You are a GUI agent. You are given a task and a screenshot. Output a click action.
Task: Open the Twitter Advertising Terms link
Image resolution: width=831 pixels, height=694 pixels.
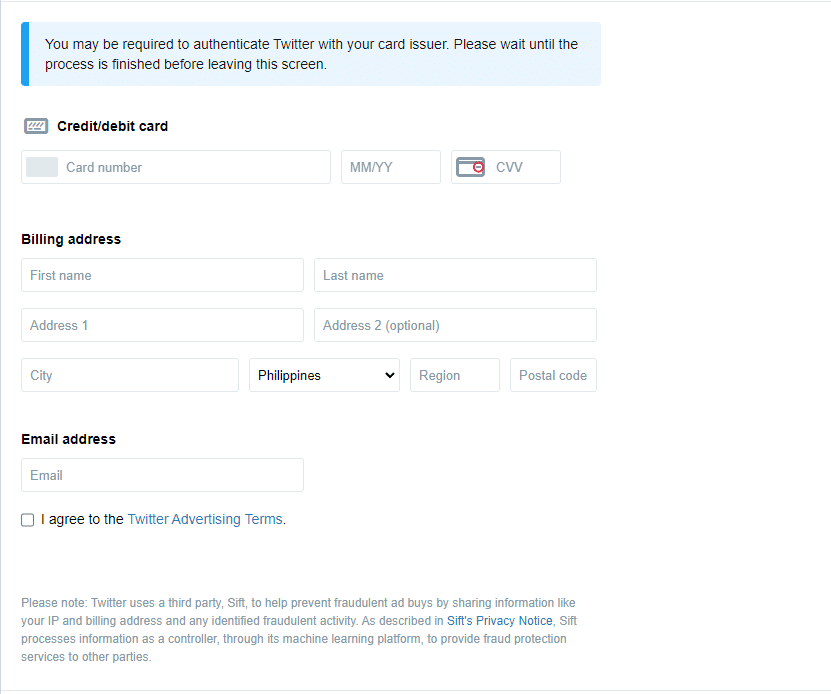coord(205,519)
